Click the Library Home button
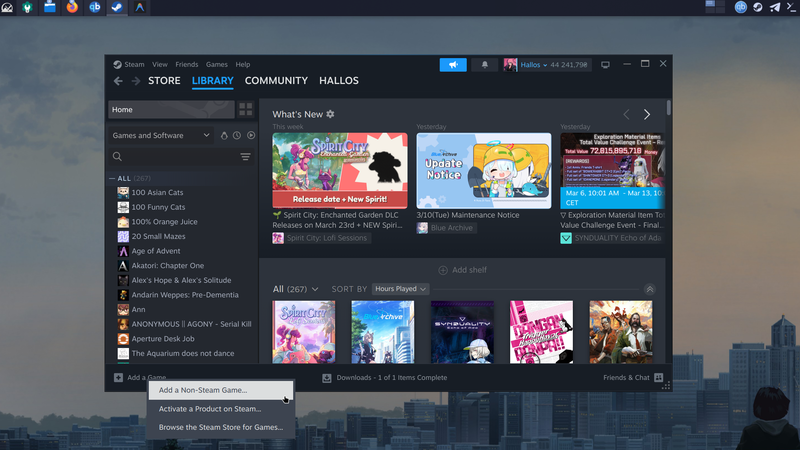 (171, 109)
